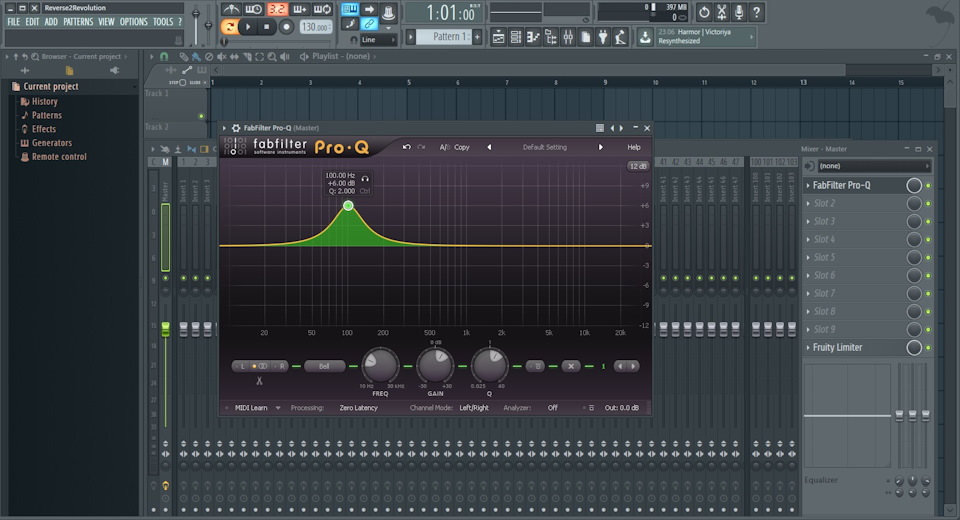Open the plugin picker plug icon
The width and height of the screenshot is (960, 520).
603,37
